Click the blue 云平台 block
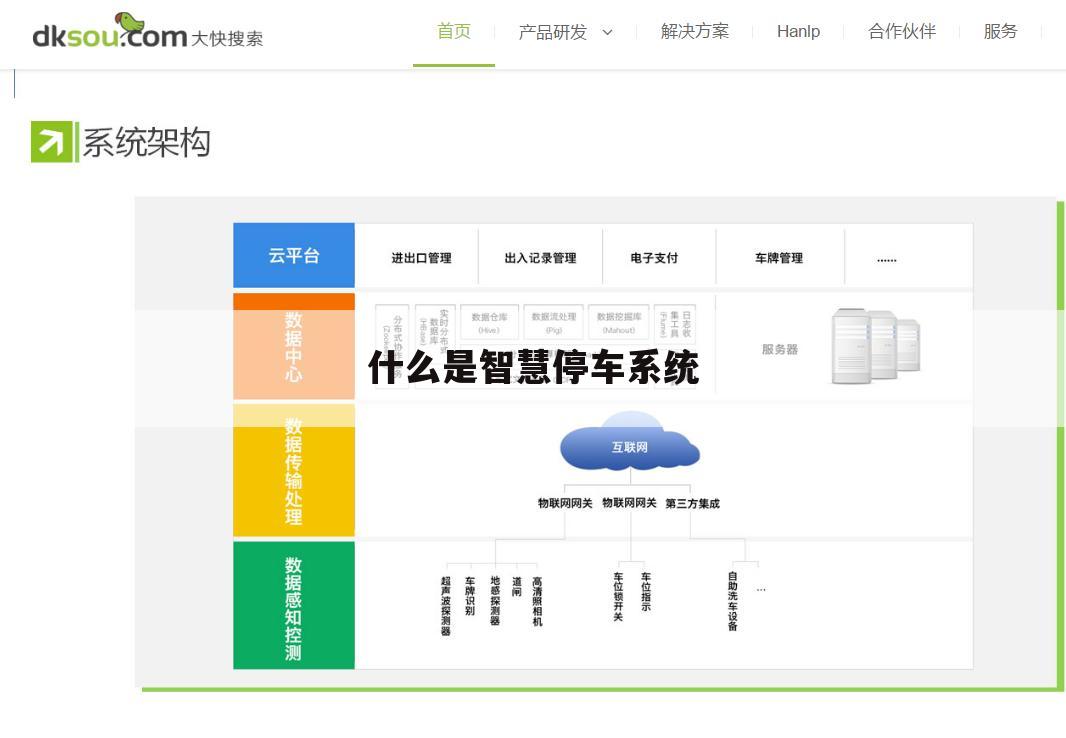 click(294, 256)
